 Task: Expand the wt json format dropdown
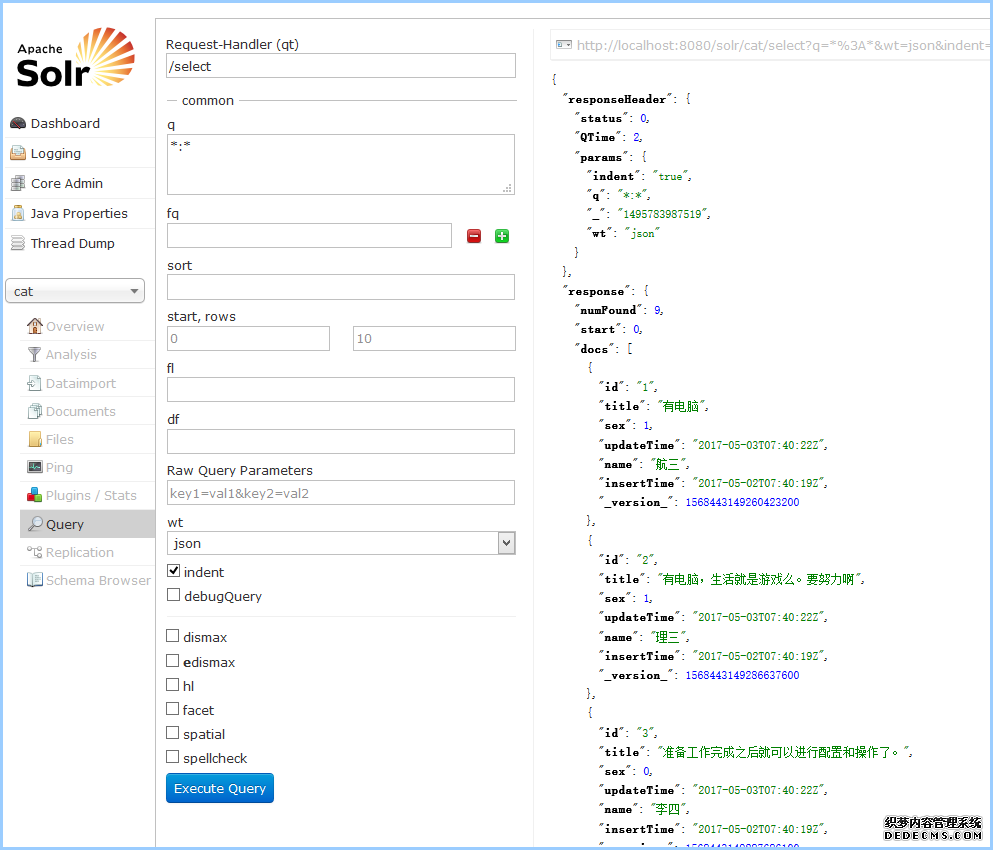(x=341, y=543)
